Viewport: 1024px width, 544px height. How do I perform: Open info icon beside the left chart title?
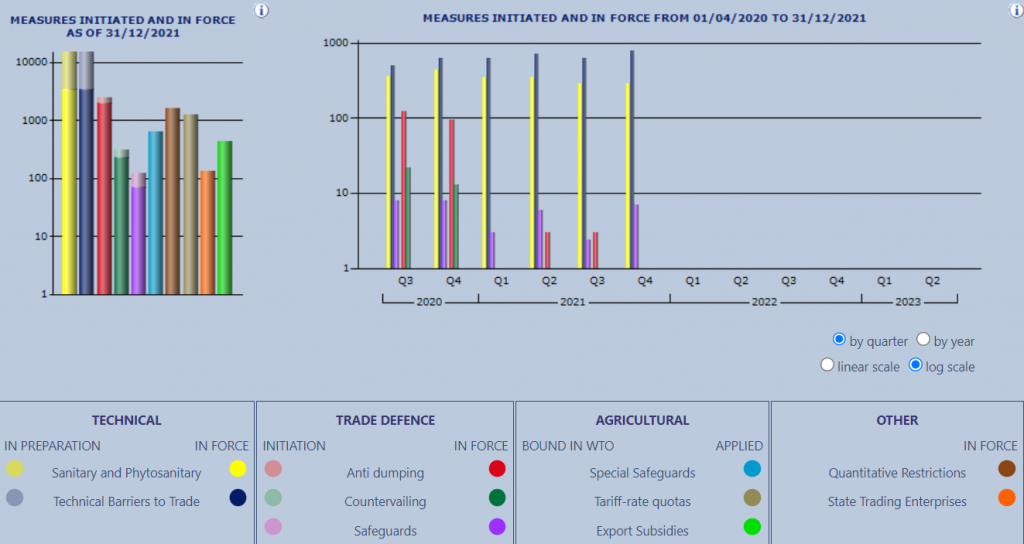(x=261, y=10)
